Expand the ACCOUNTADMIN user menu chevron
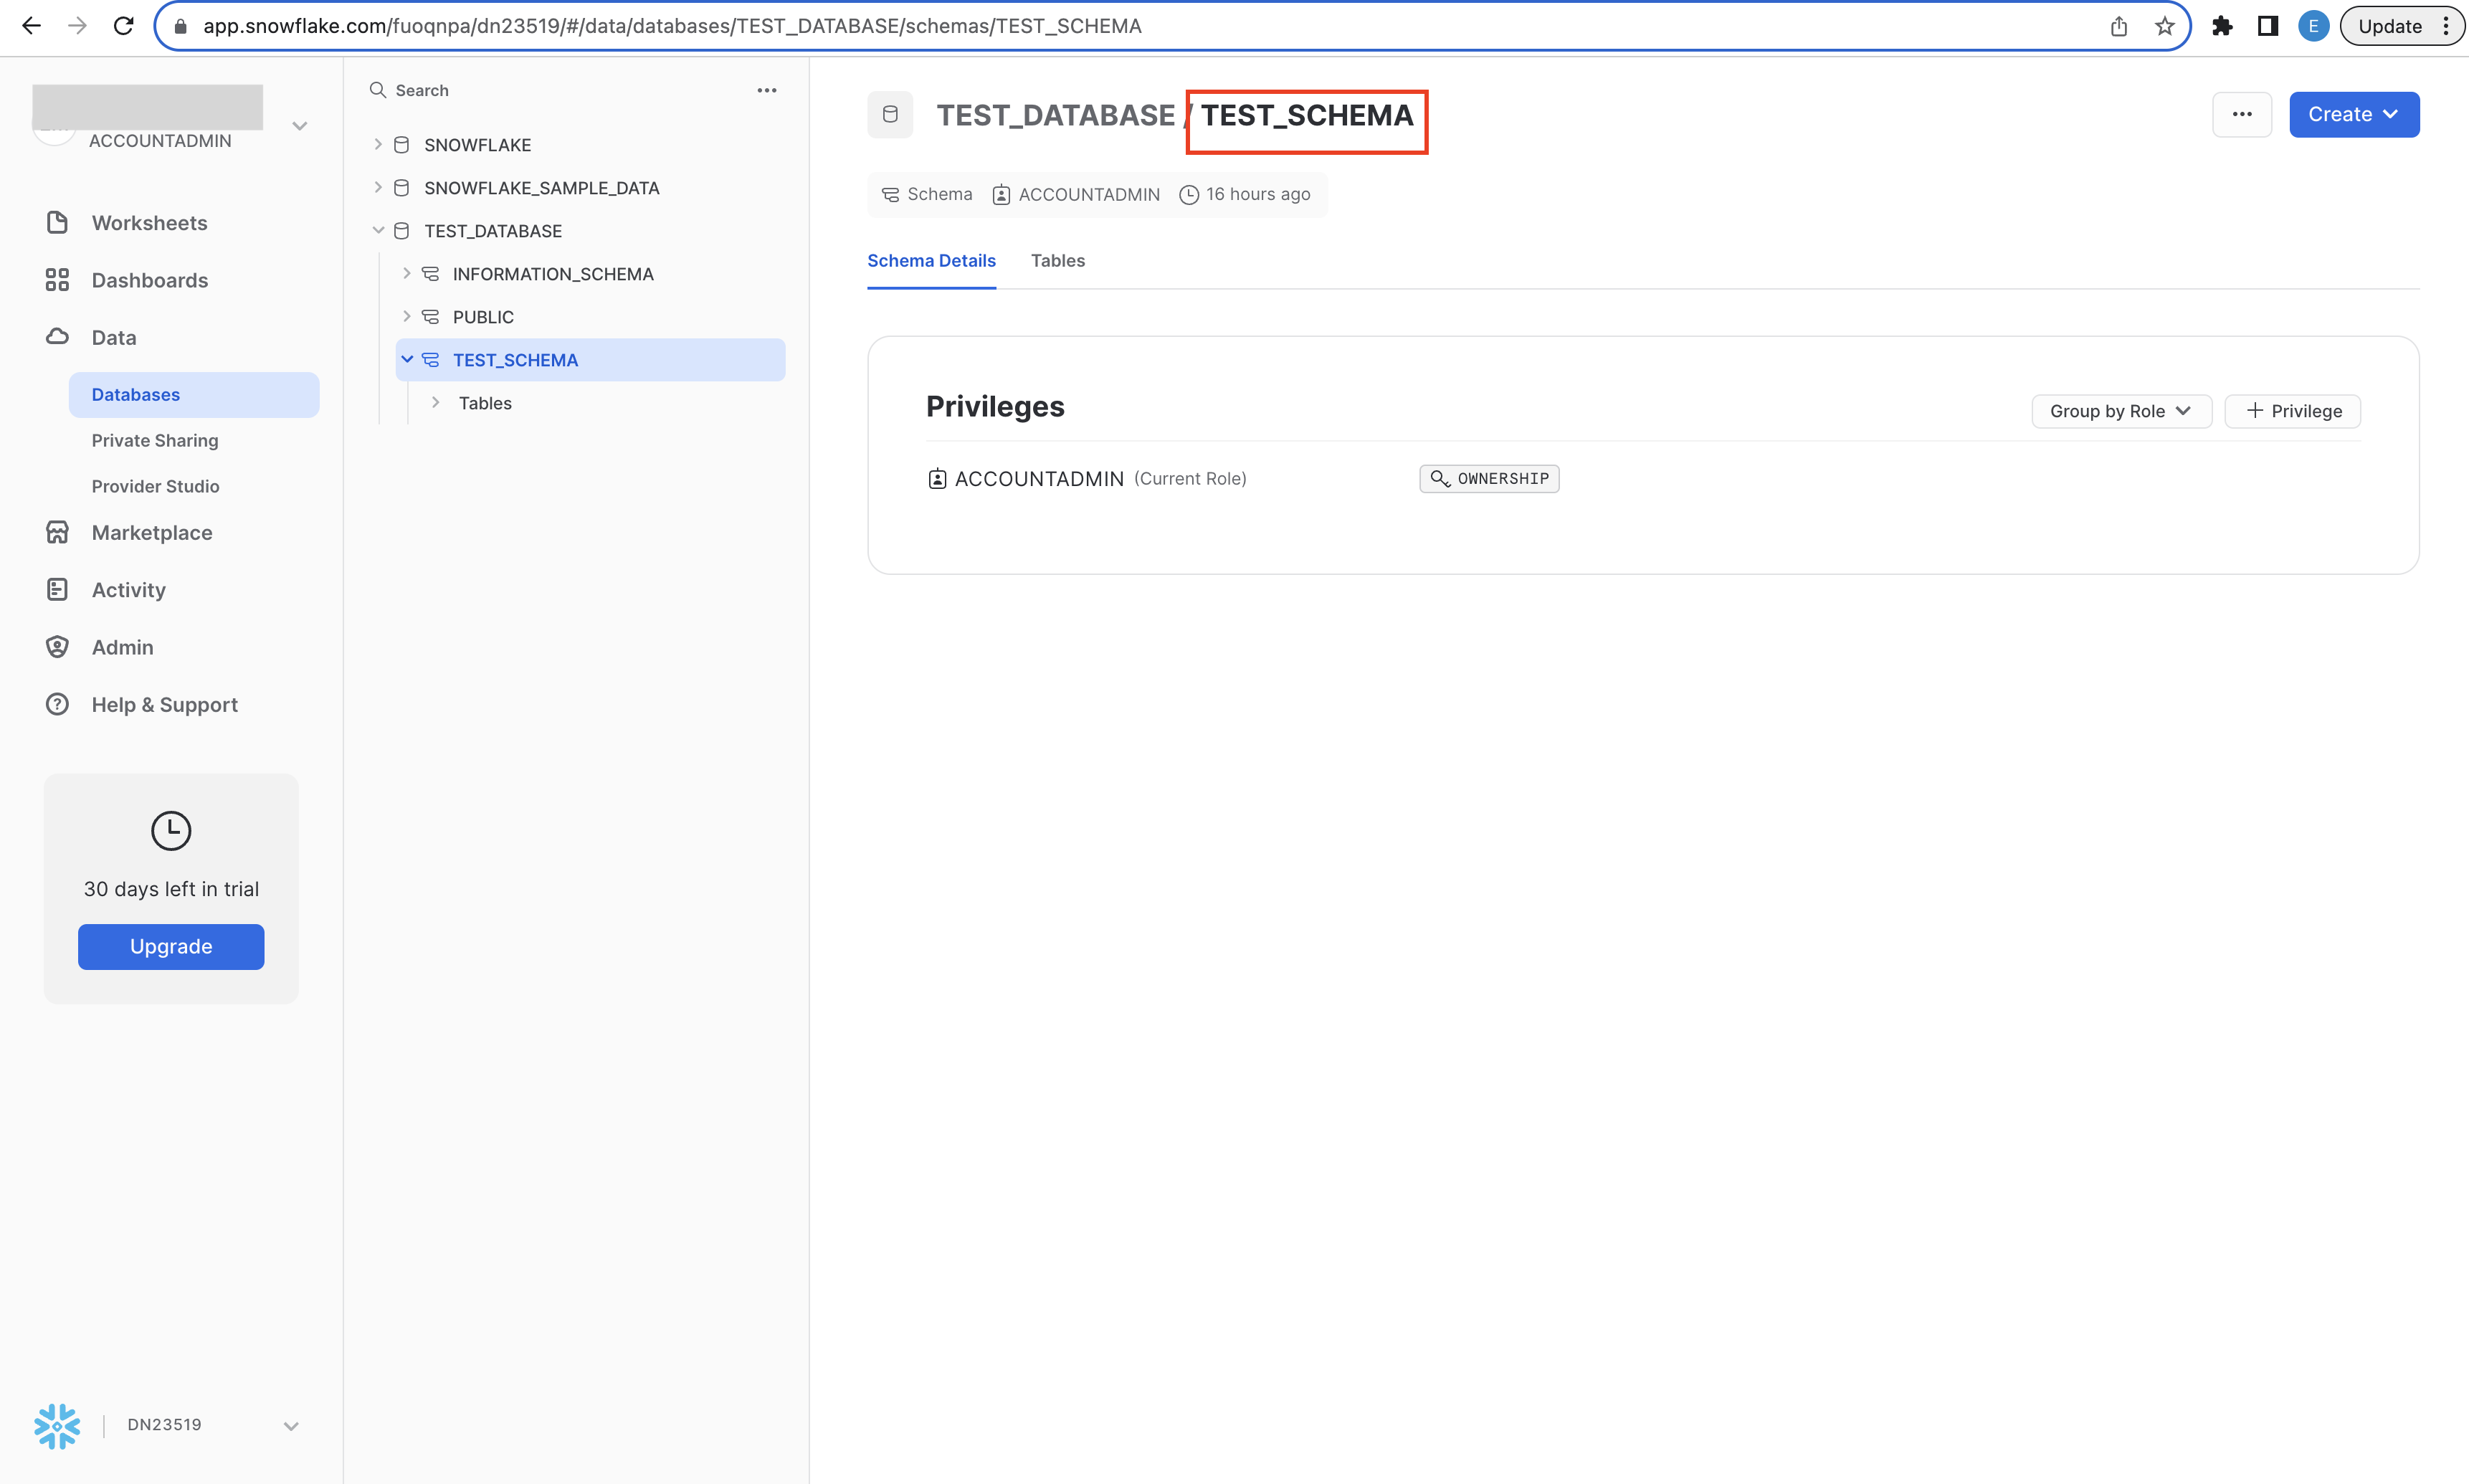 [x=299, y=126]
